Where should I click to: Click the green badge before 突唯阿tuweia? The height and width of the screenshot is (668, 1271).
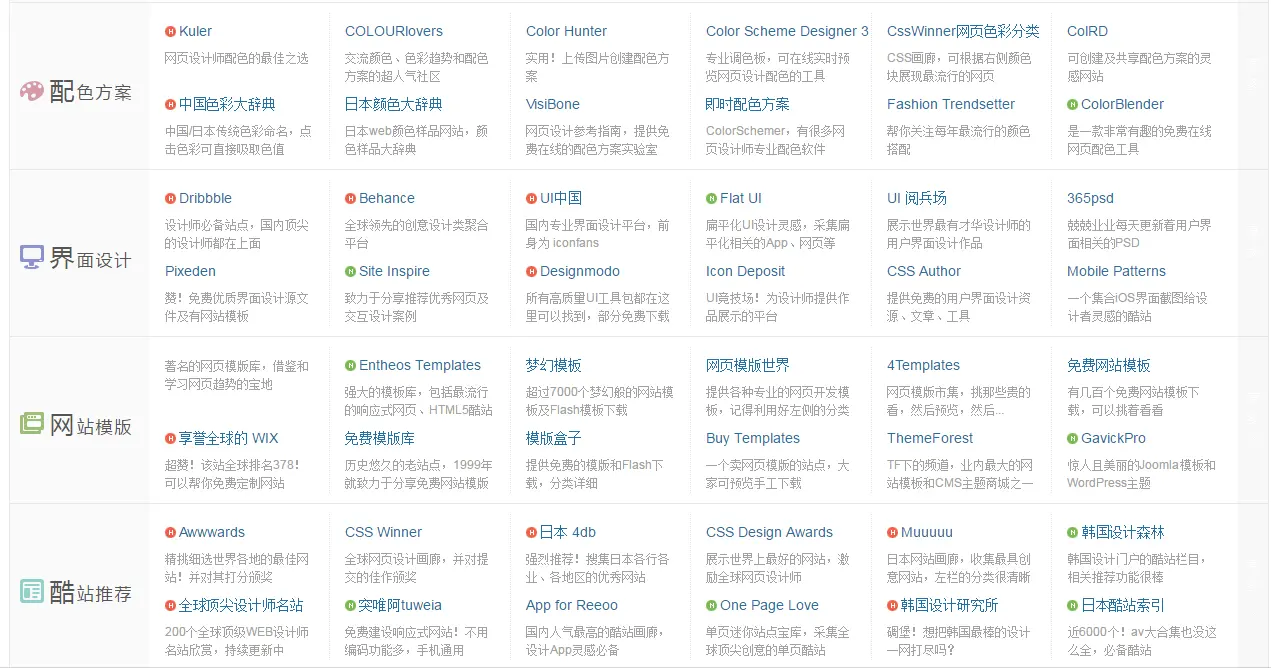coord(350,605)
